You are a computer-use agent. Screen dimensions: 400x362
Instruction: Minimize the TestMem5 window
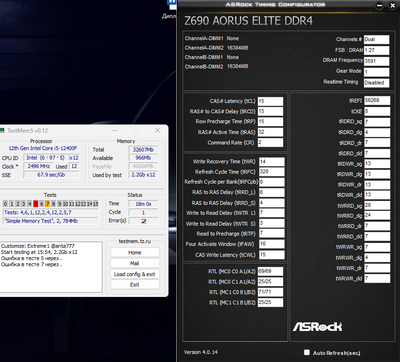[114, 131]
